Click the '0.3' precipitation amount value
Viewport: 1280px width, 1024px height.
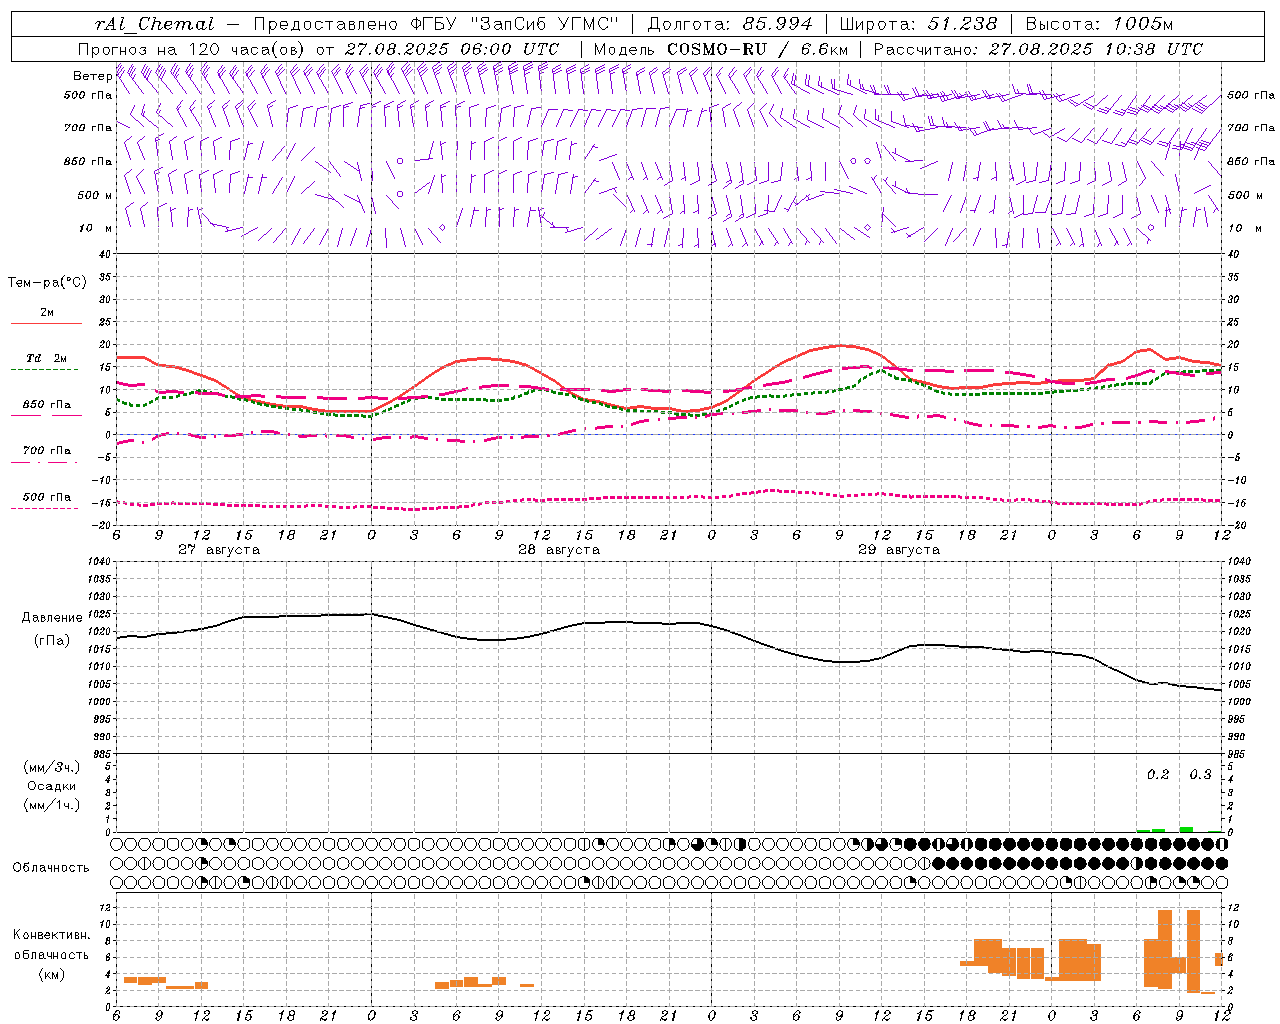coord(1200,775)
